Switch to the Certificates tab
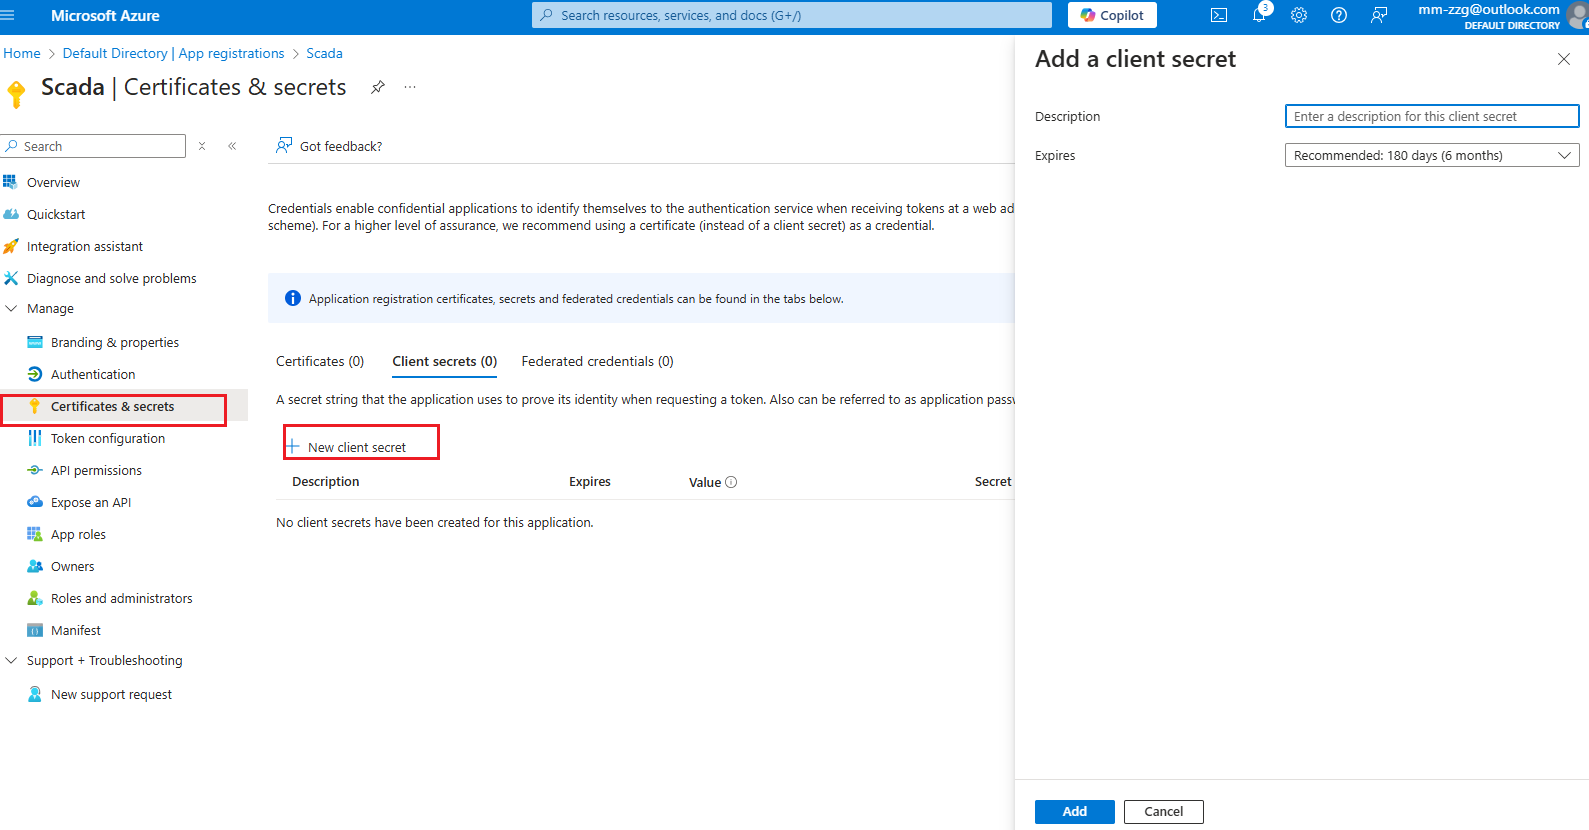 320,361
